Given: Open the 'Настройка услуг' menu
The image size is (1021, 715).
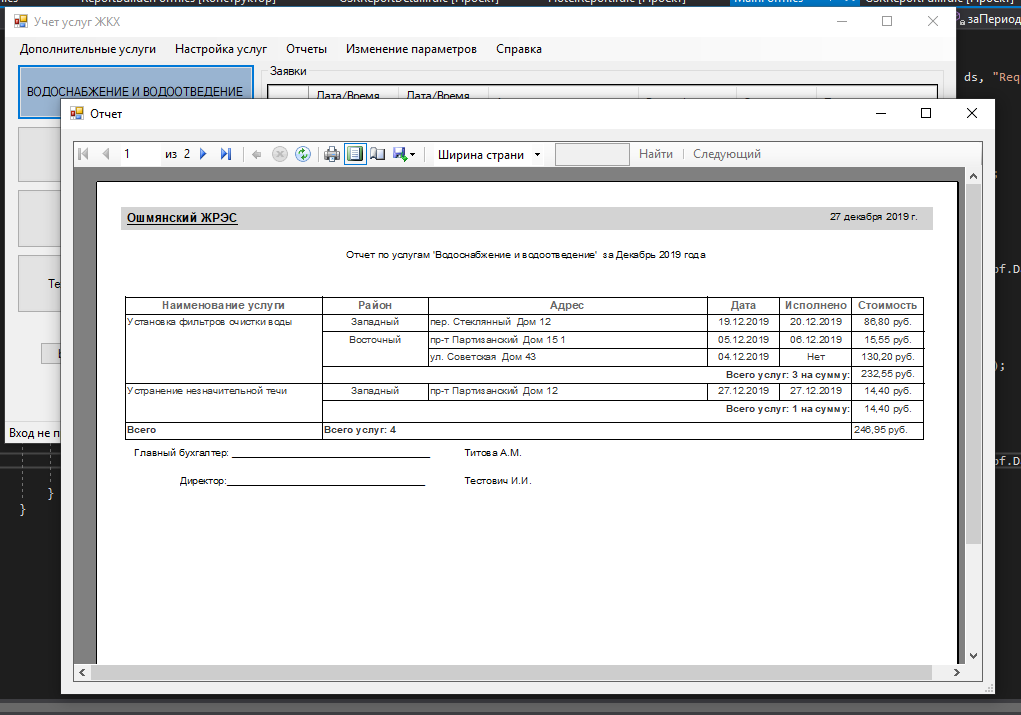Looking at the screenshot, I should [221, 49].
